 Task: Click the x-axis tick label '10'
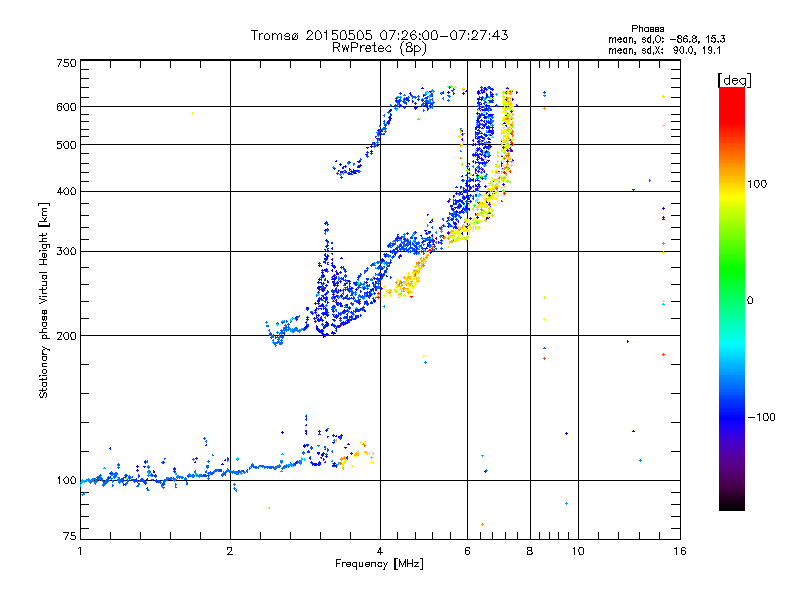[578, 551]
